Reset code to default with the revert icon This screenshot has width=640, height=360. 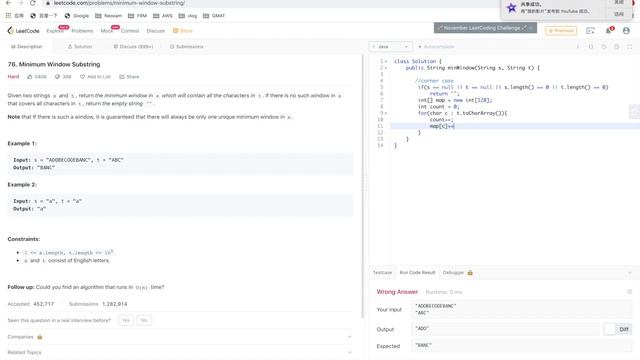(x=604, y=47)
